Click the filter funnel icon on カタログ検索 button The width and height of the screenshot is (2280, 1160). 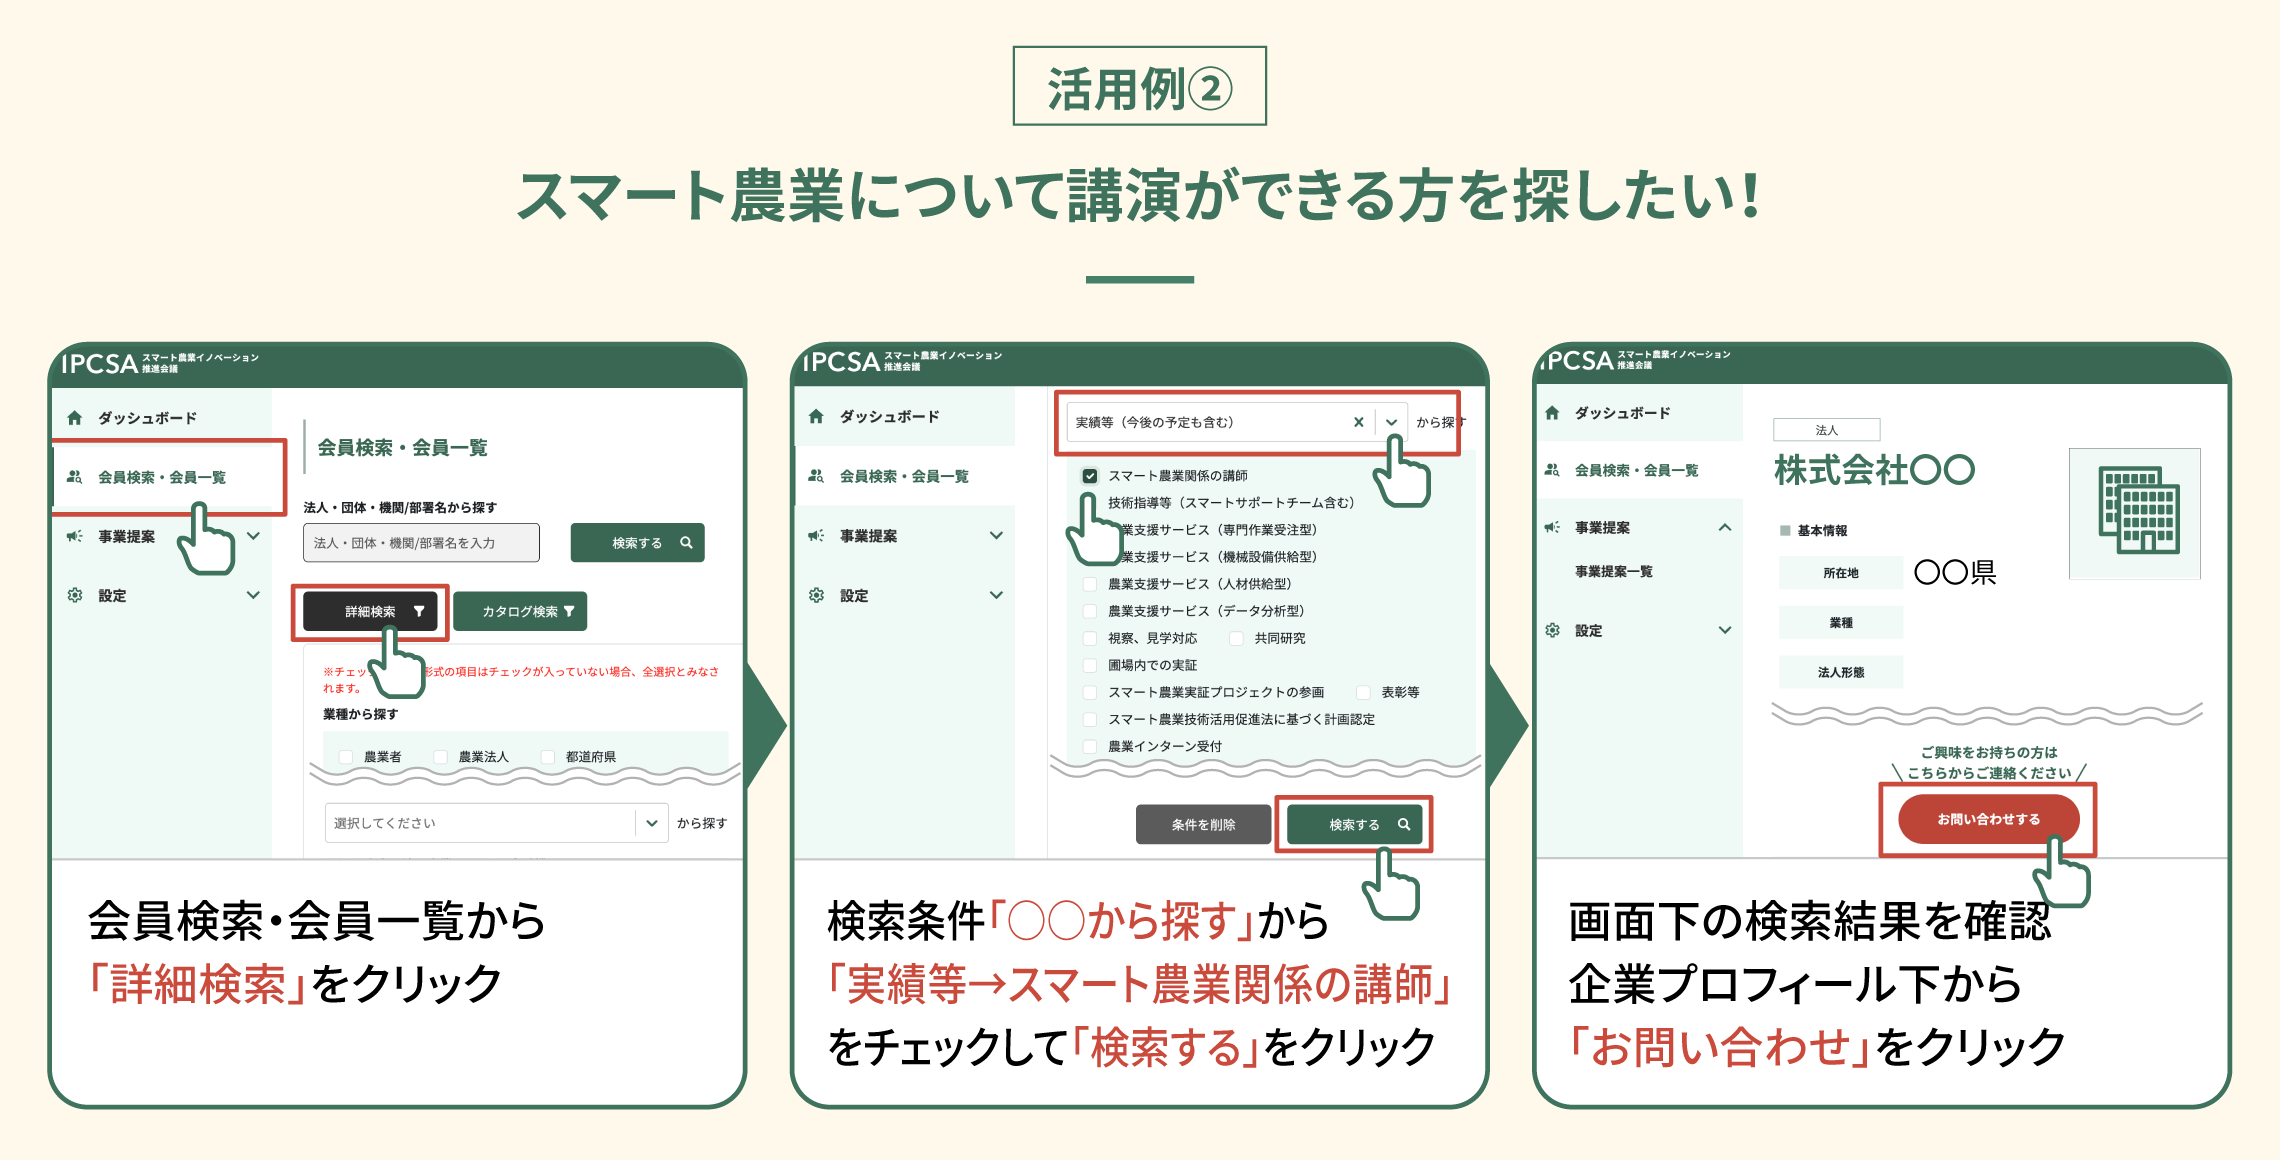pos(569,611)
